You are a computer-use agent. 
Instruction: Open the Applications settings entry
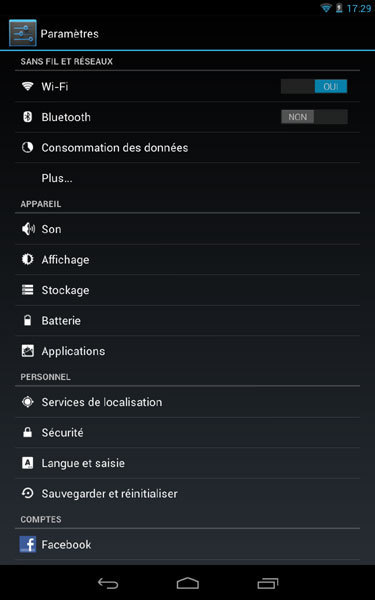point(188,351)
